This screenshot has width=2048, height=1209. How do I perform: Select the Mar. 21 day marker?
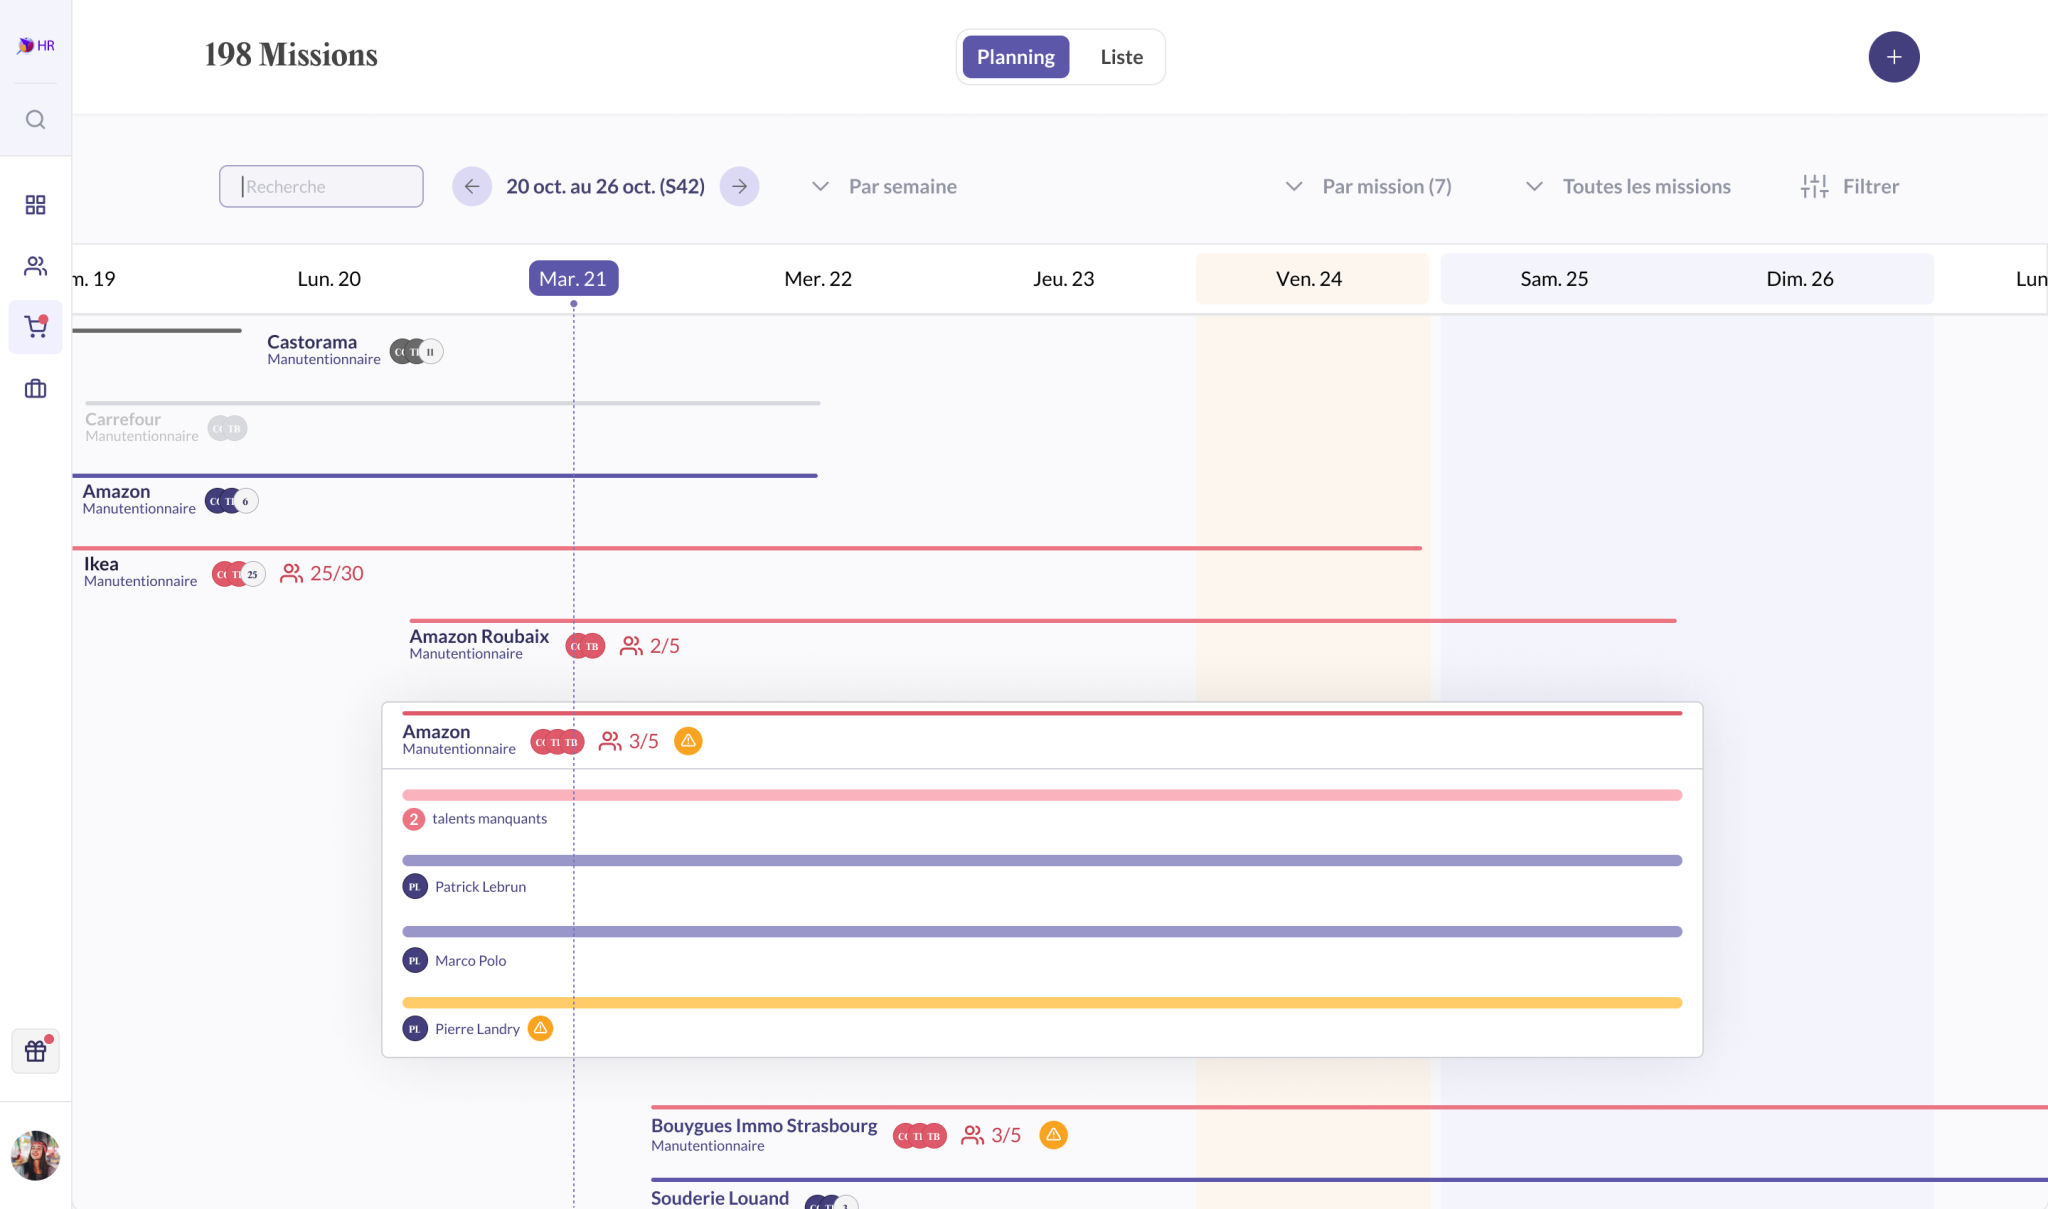[x=573, y=279]
